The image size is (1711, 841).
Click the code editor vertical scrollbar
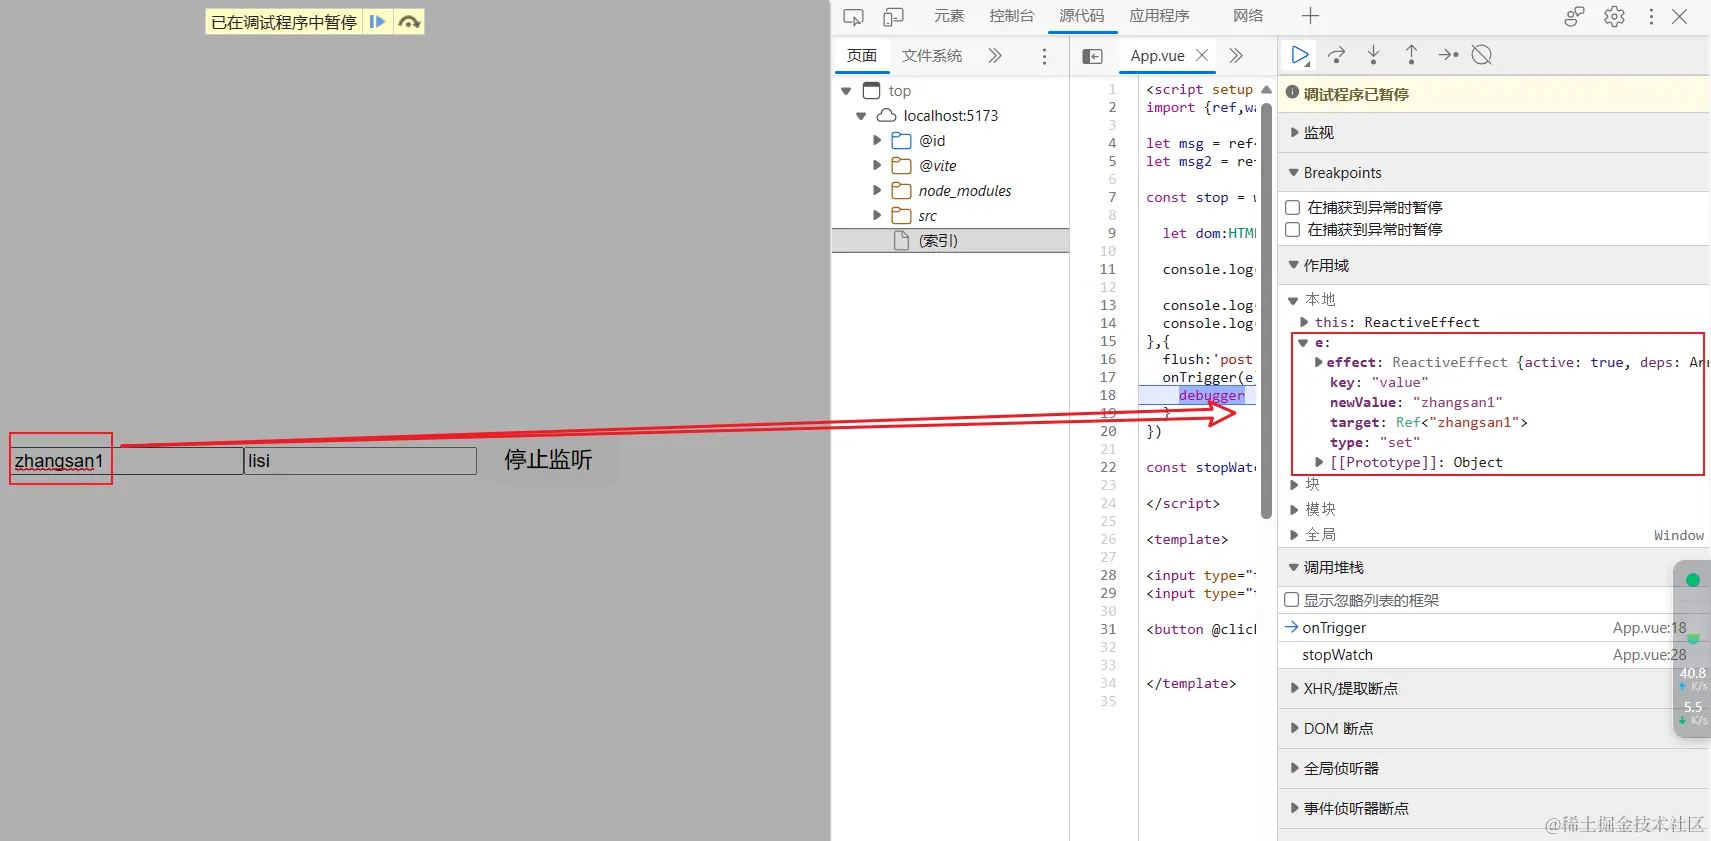click(1266, 310)
